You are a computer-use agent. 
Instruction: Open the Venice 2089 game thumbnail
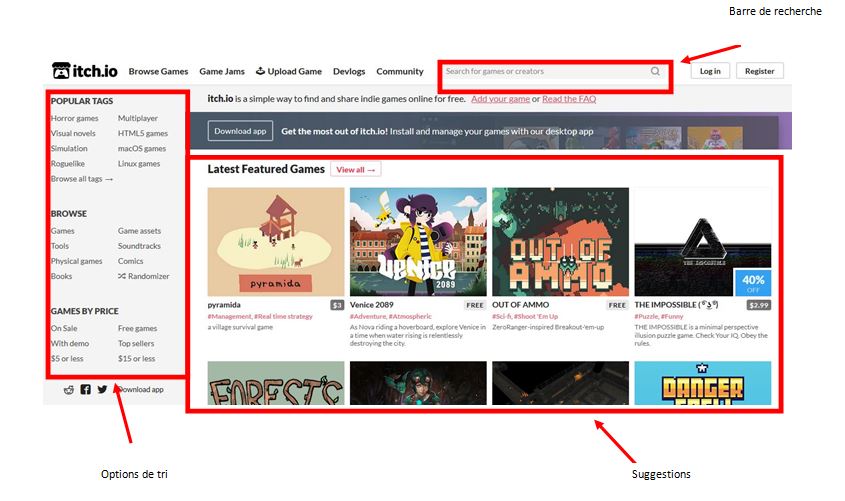pos(418,241)
